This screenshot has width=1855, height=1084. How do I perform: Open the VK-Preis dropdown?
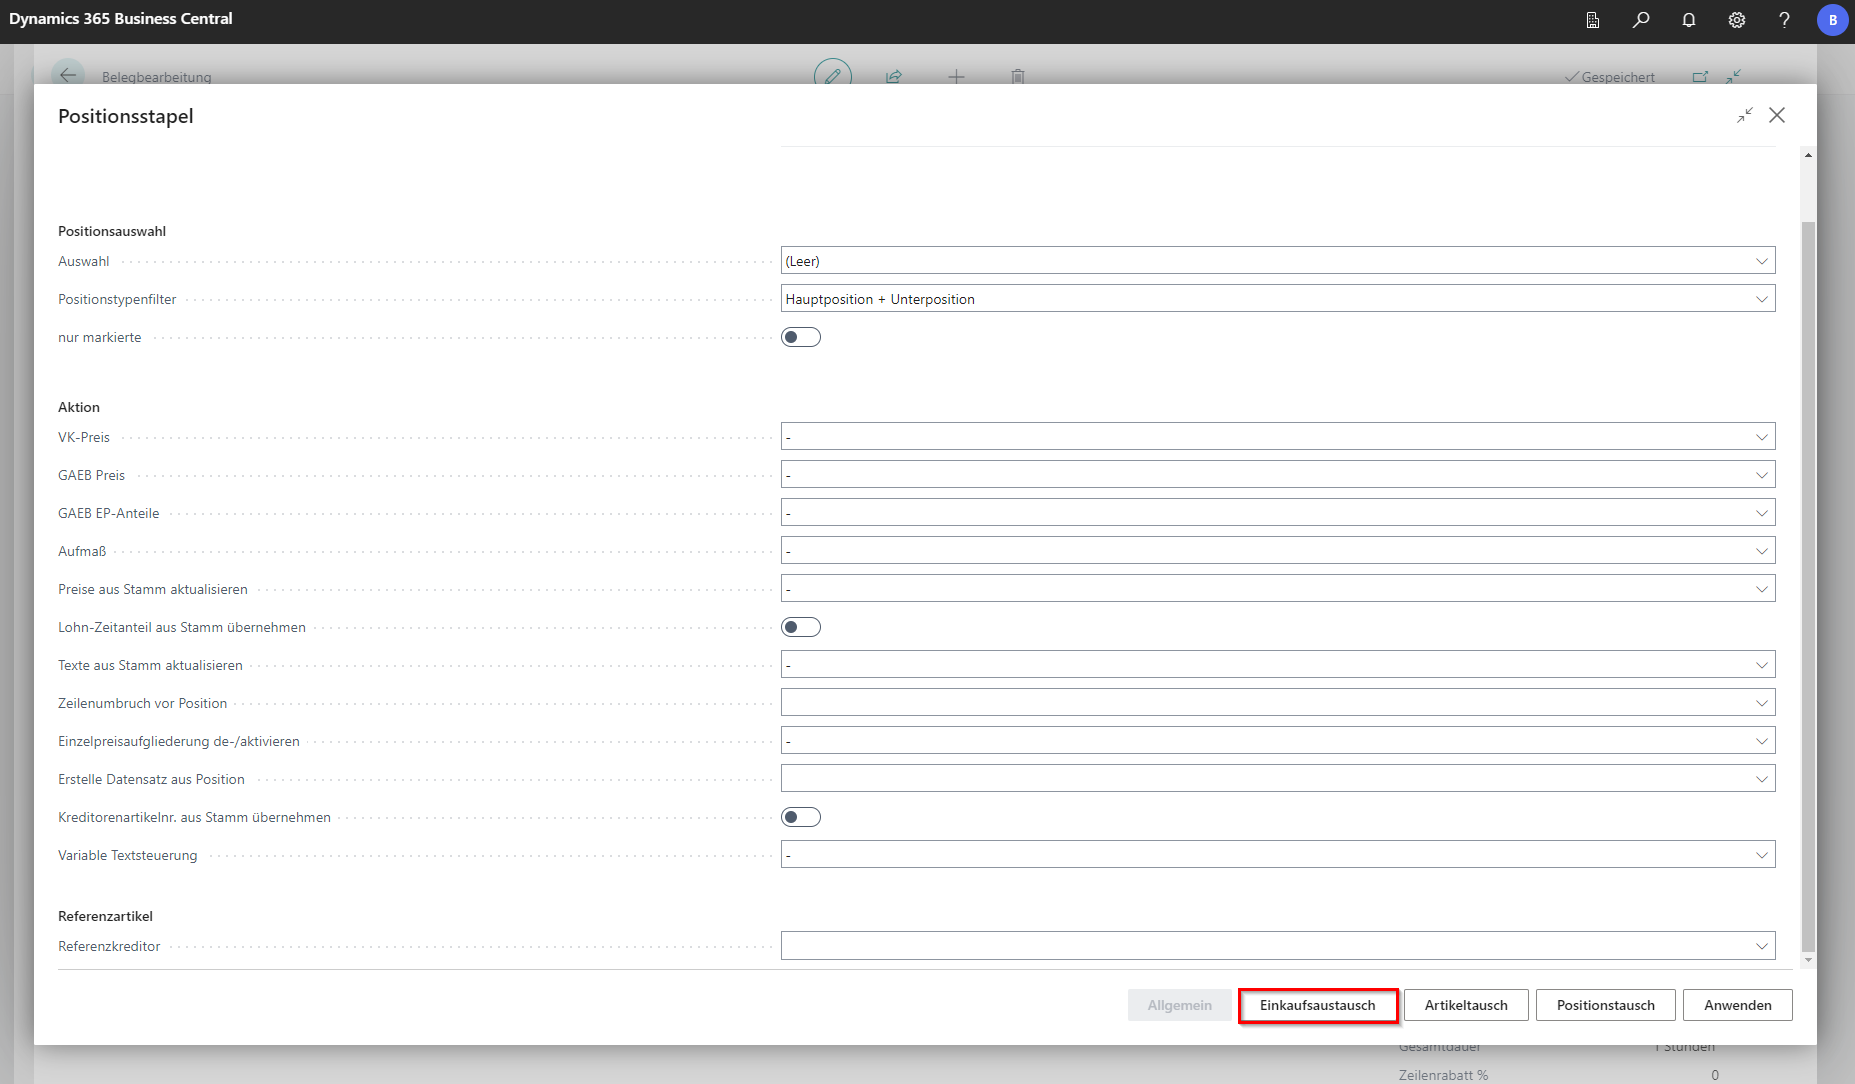coord(1277,437)
